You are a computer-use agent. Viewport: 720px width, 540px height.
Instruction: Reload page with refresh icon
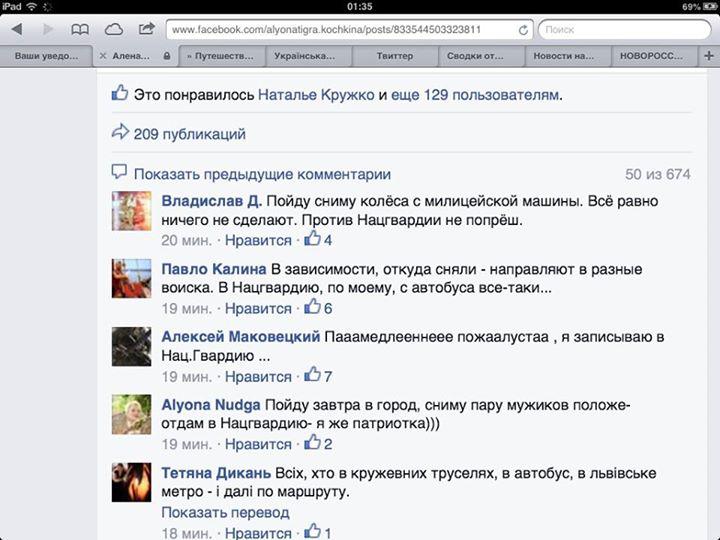click(523, 30)
